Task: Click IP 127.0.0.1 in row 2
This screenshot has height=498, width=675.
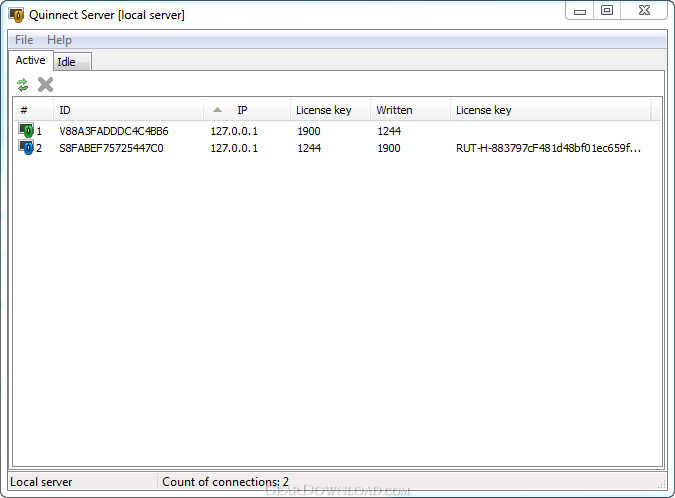Action: [234, 148]
